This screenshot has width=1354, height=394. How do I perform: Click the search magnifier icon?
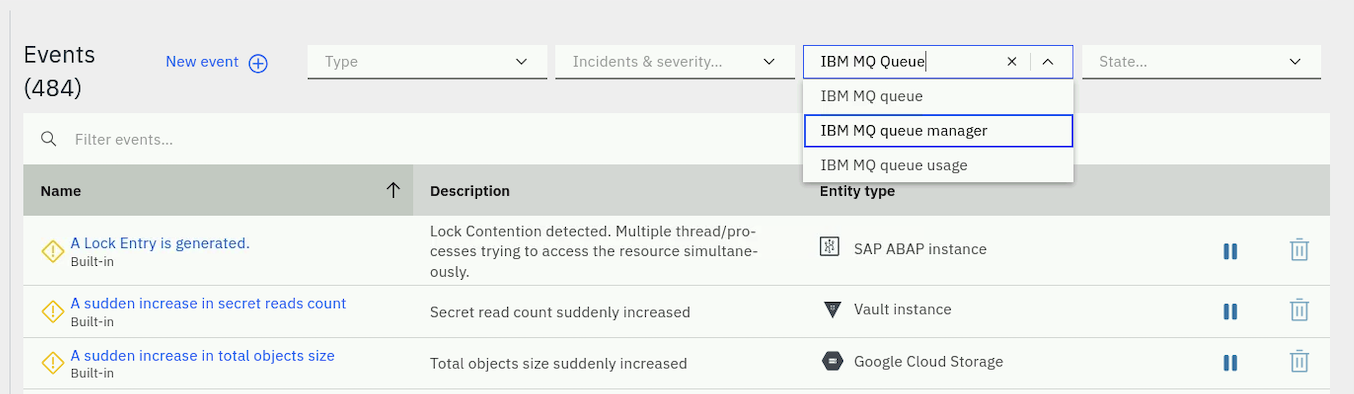(48, 139)
